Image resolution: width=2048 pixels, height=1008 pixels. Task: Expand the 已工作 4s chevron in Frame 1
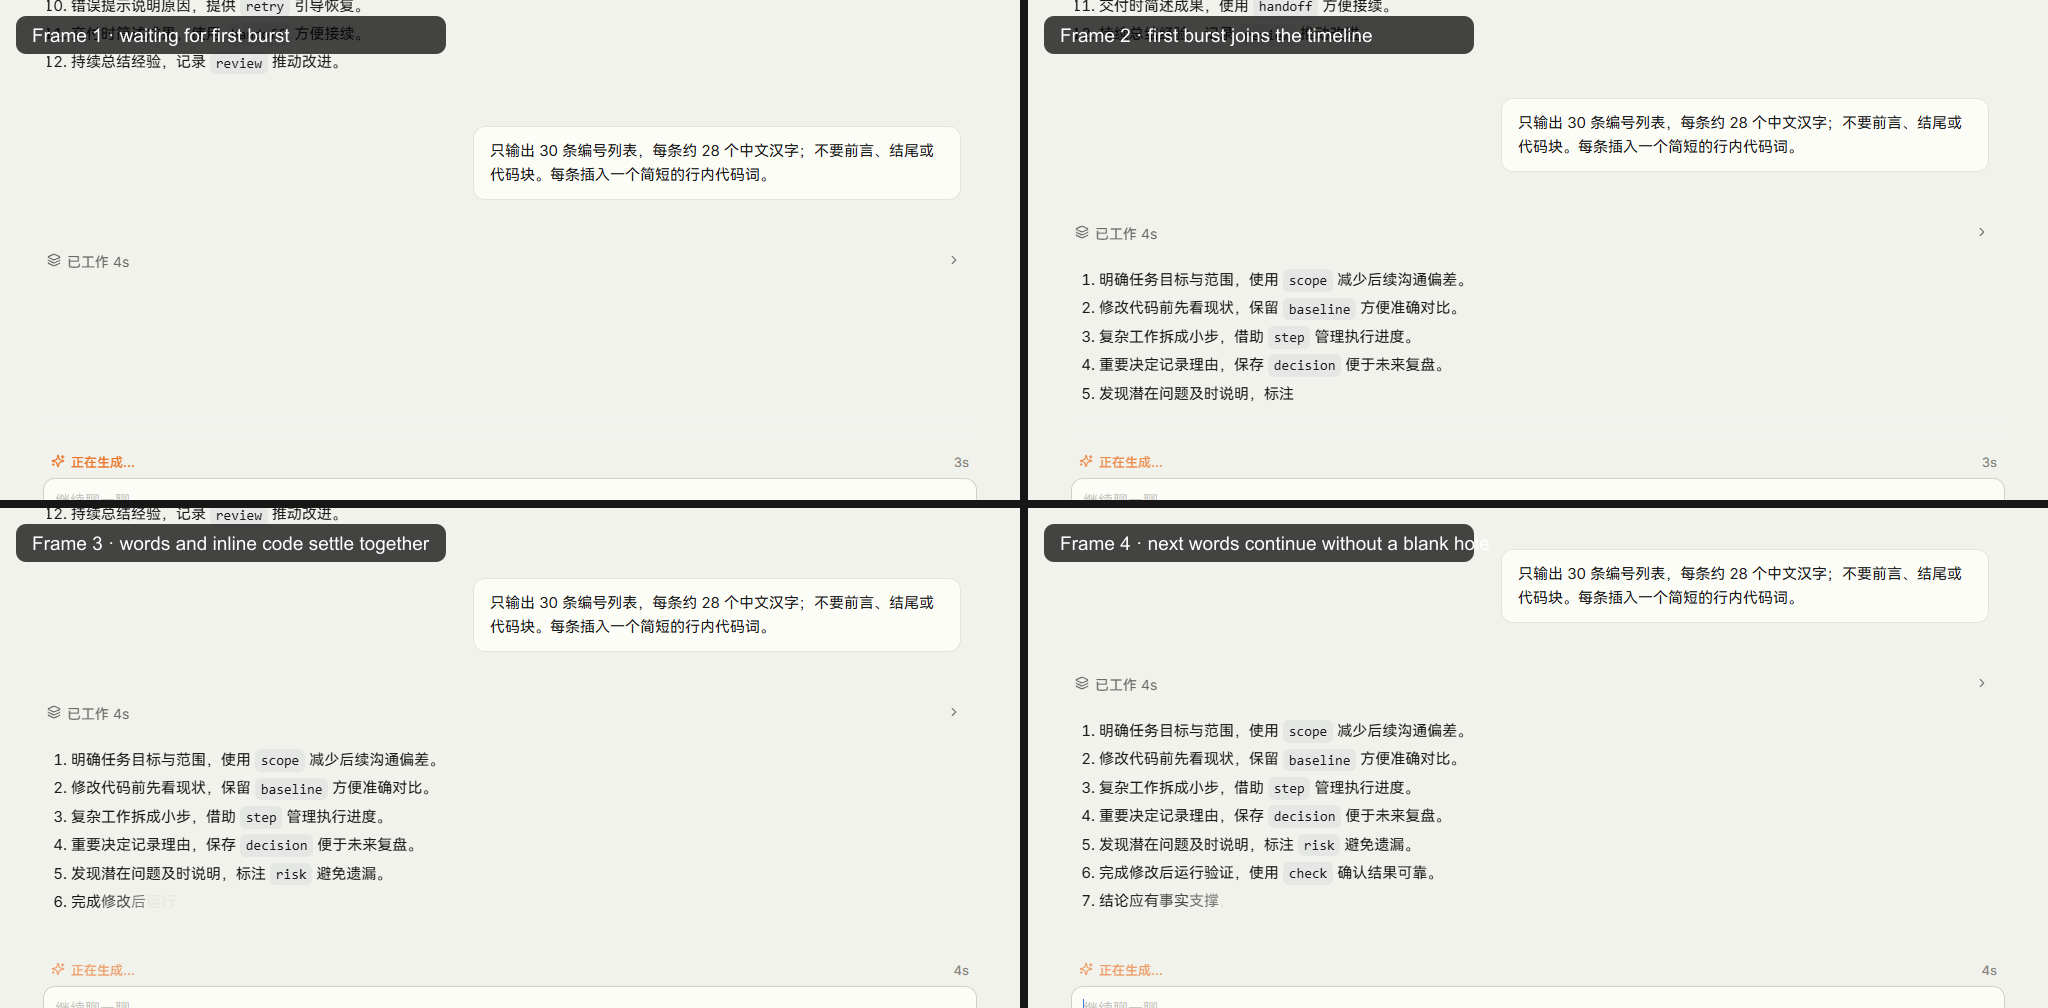pyautogui.click(x=954, y=260)
